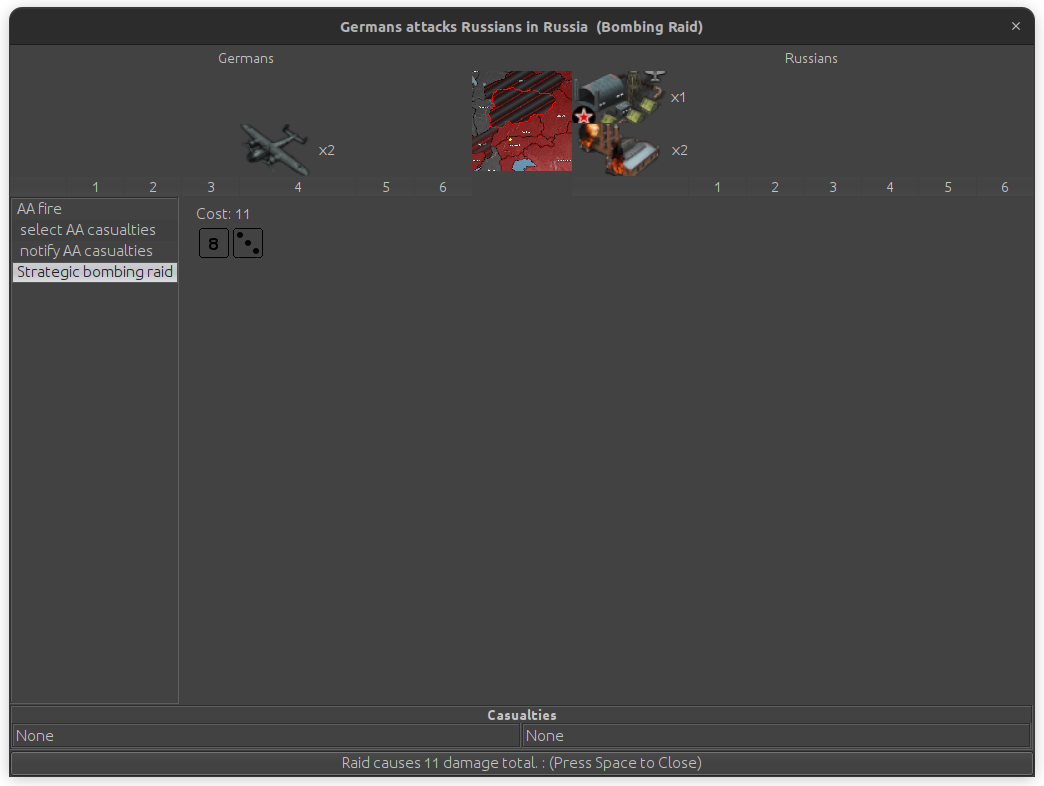Click the German casualties 'None' field
The width and height of the screenshot is (1044, 786).
266,736
